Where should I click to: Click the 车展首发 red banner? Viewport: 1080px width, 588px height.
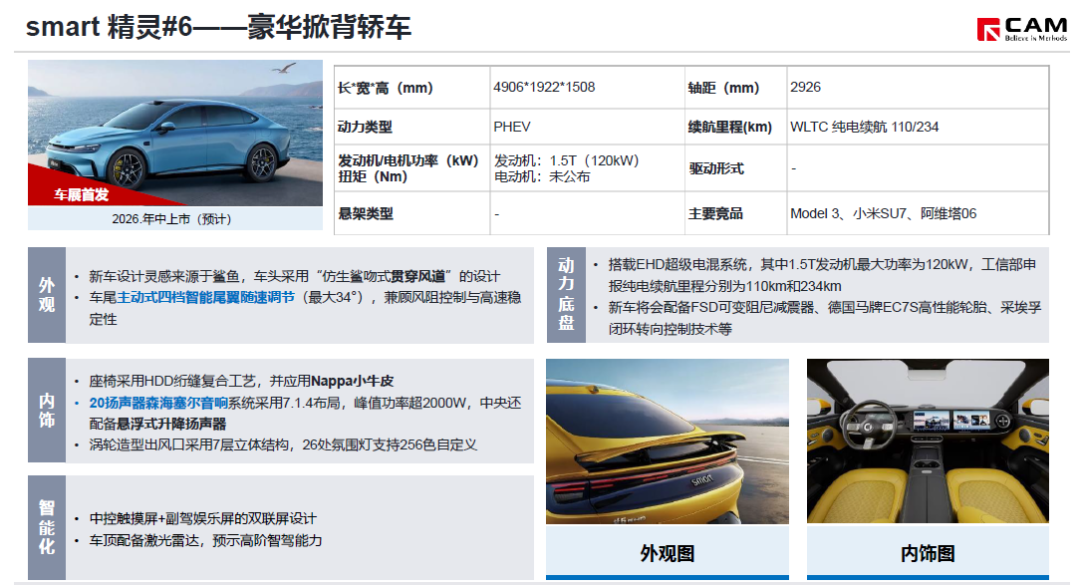pyautogui.click(x=81, y=195)
